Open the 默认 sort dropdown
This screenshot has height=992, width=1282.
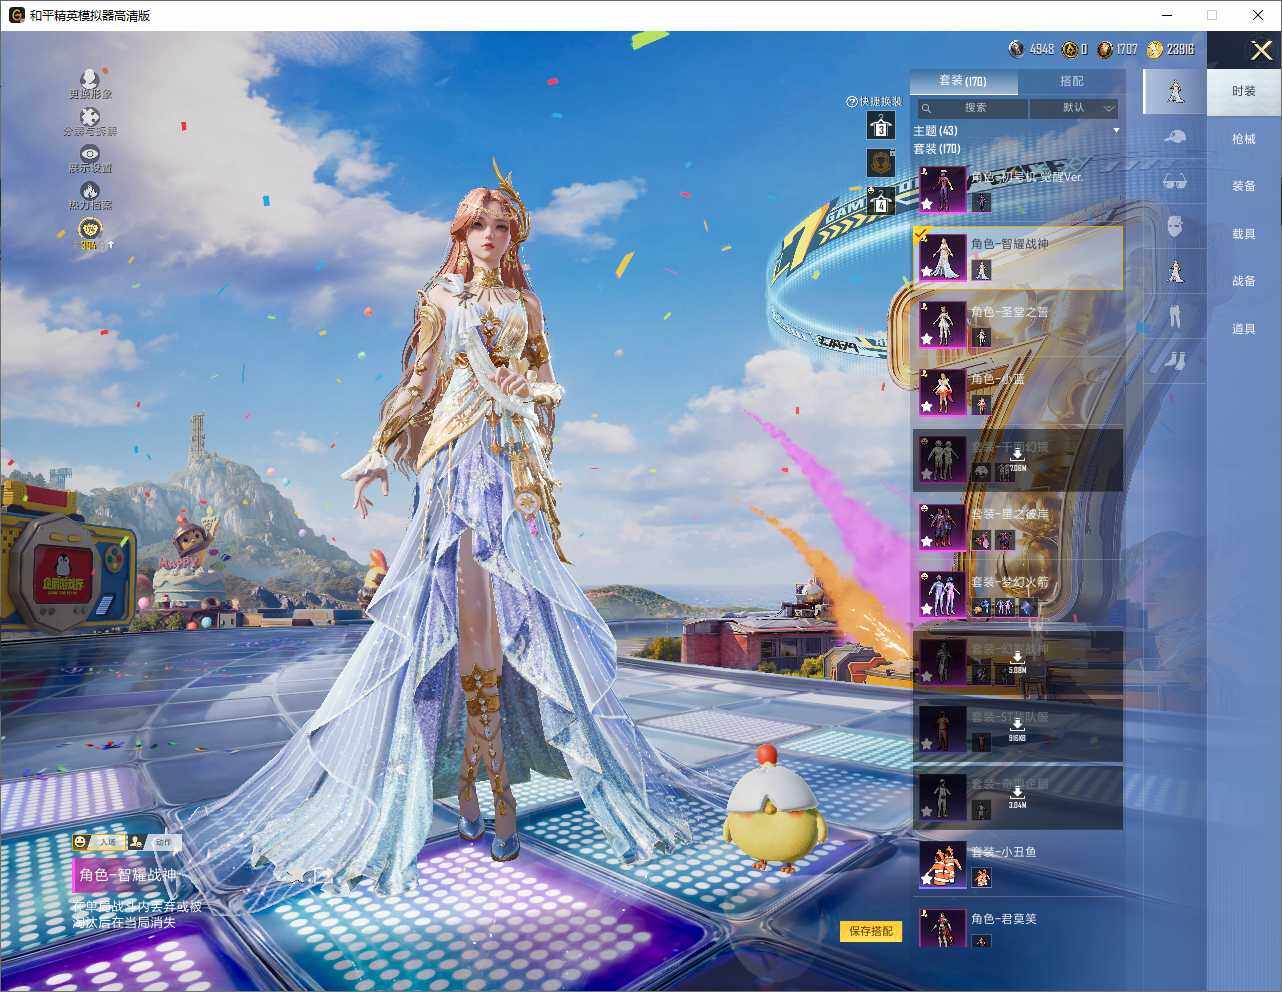pos(1074,108)
